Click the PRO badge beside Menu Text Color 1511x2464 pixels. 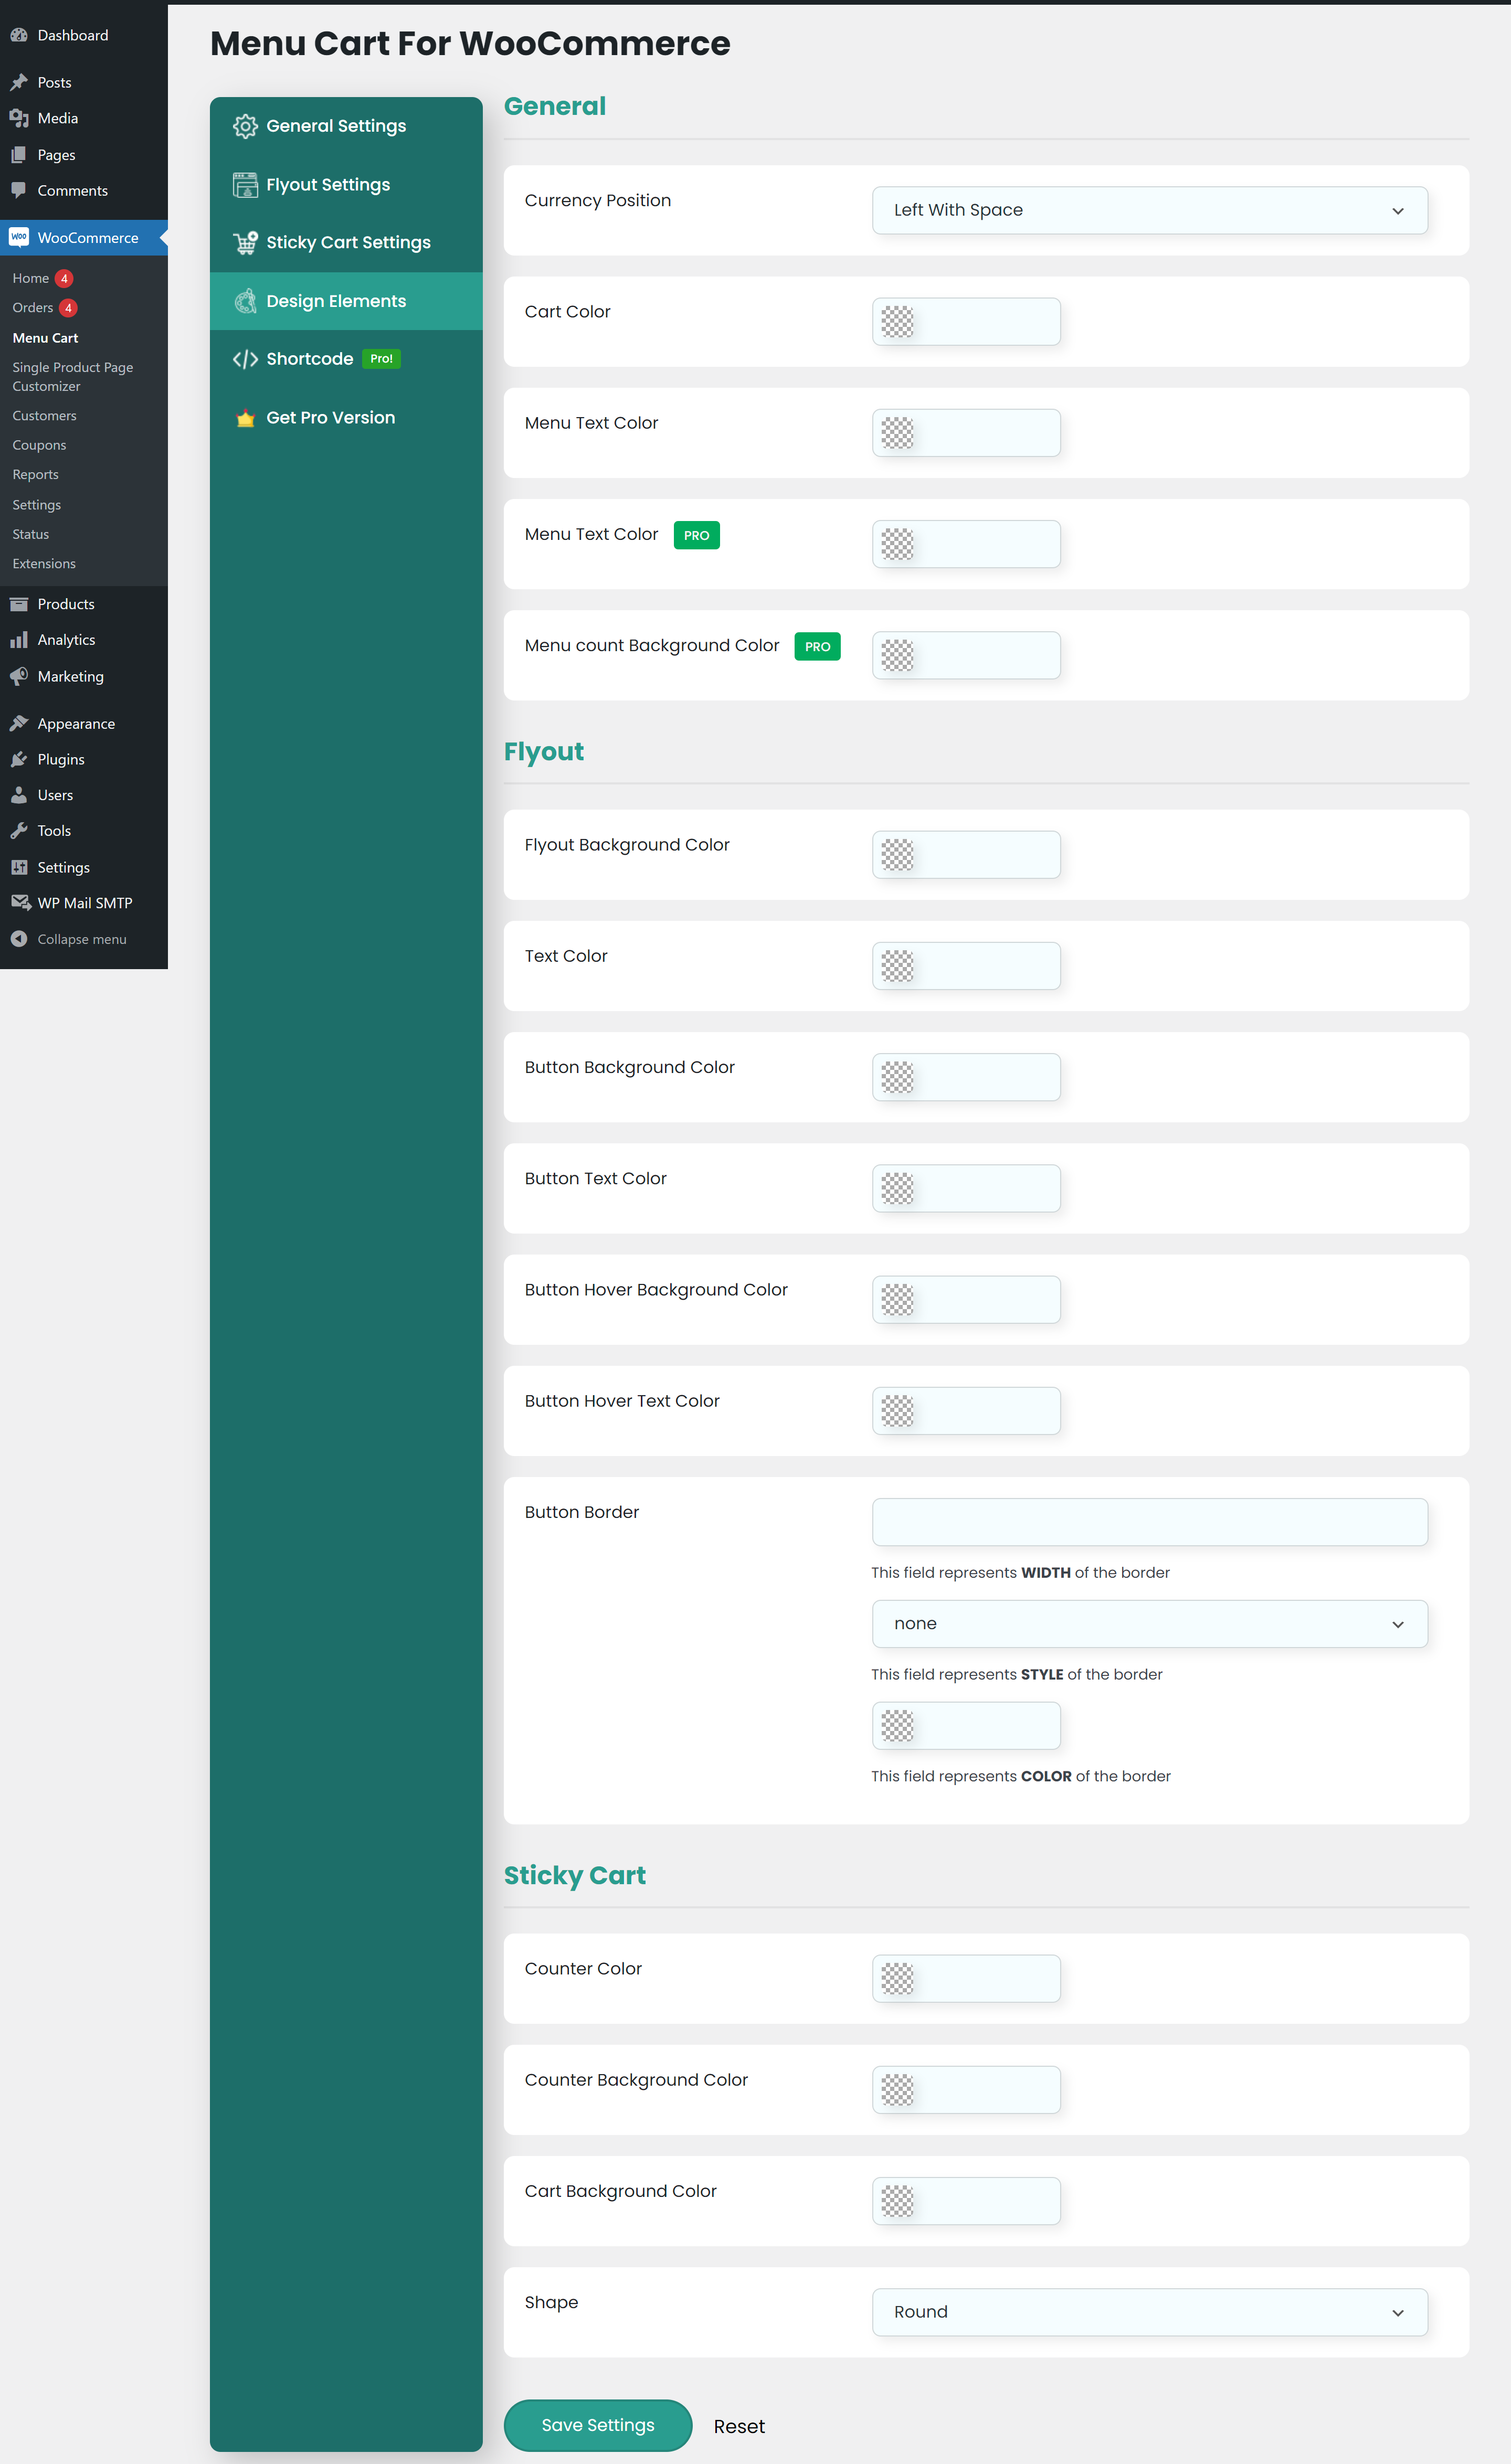click(696, 535)
